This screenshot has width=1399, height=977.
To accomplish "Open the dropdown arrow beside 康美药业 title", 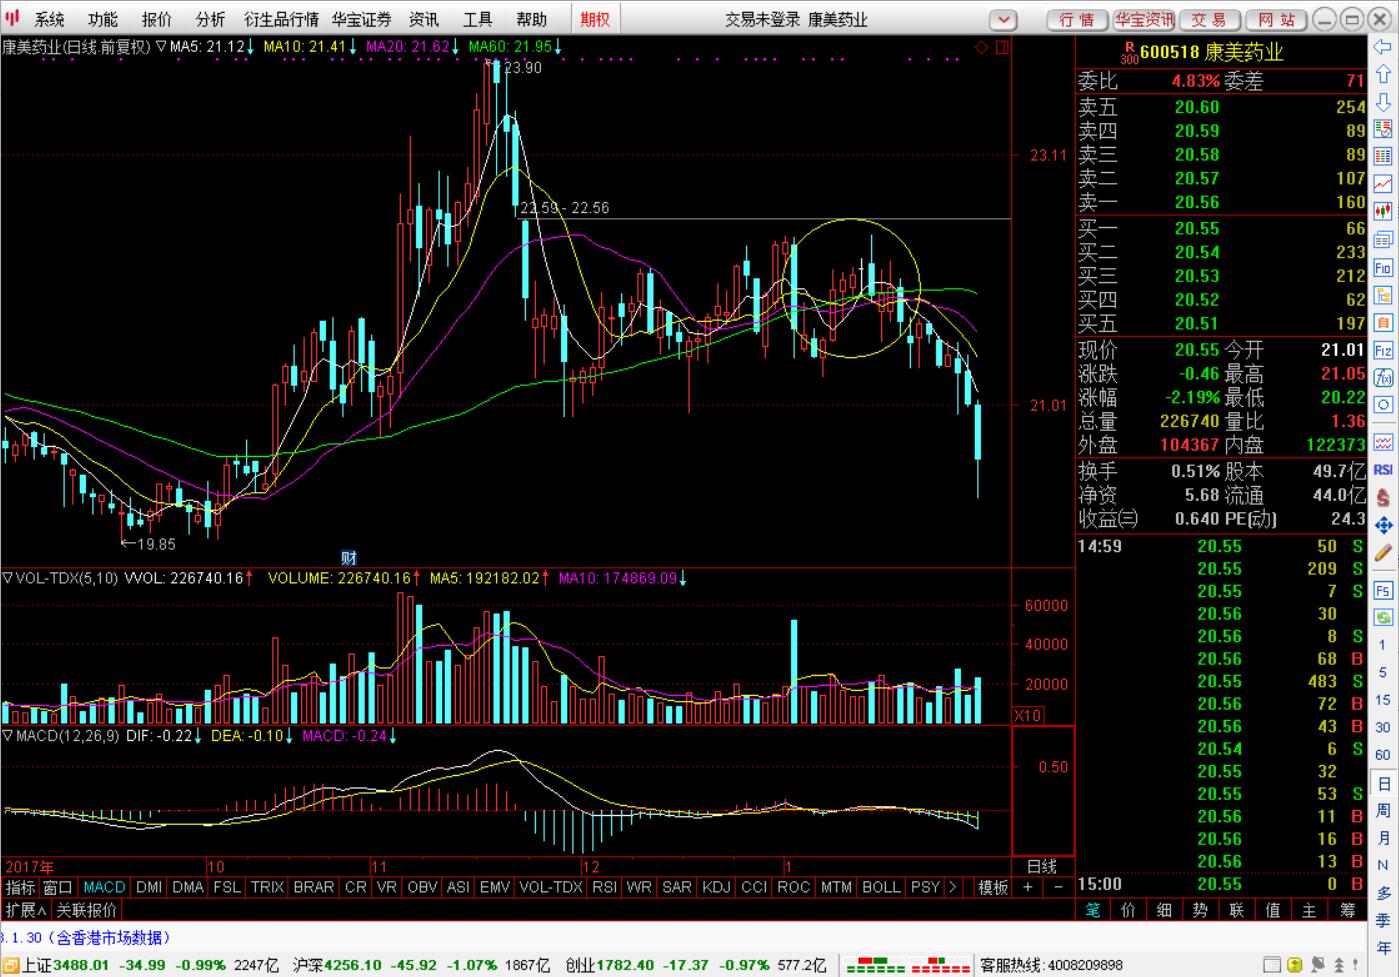I will 1003,20.
